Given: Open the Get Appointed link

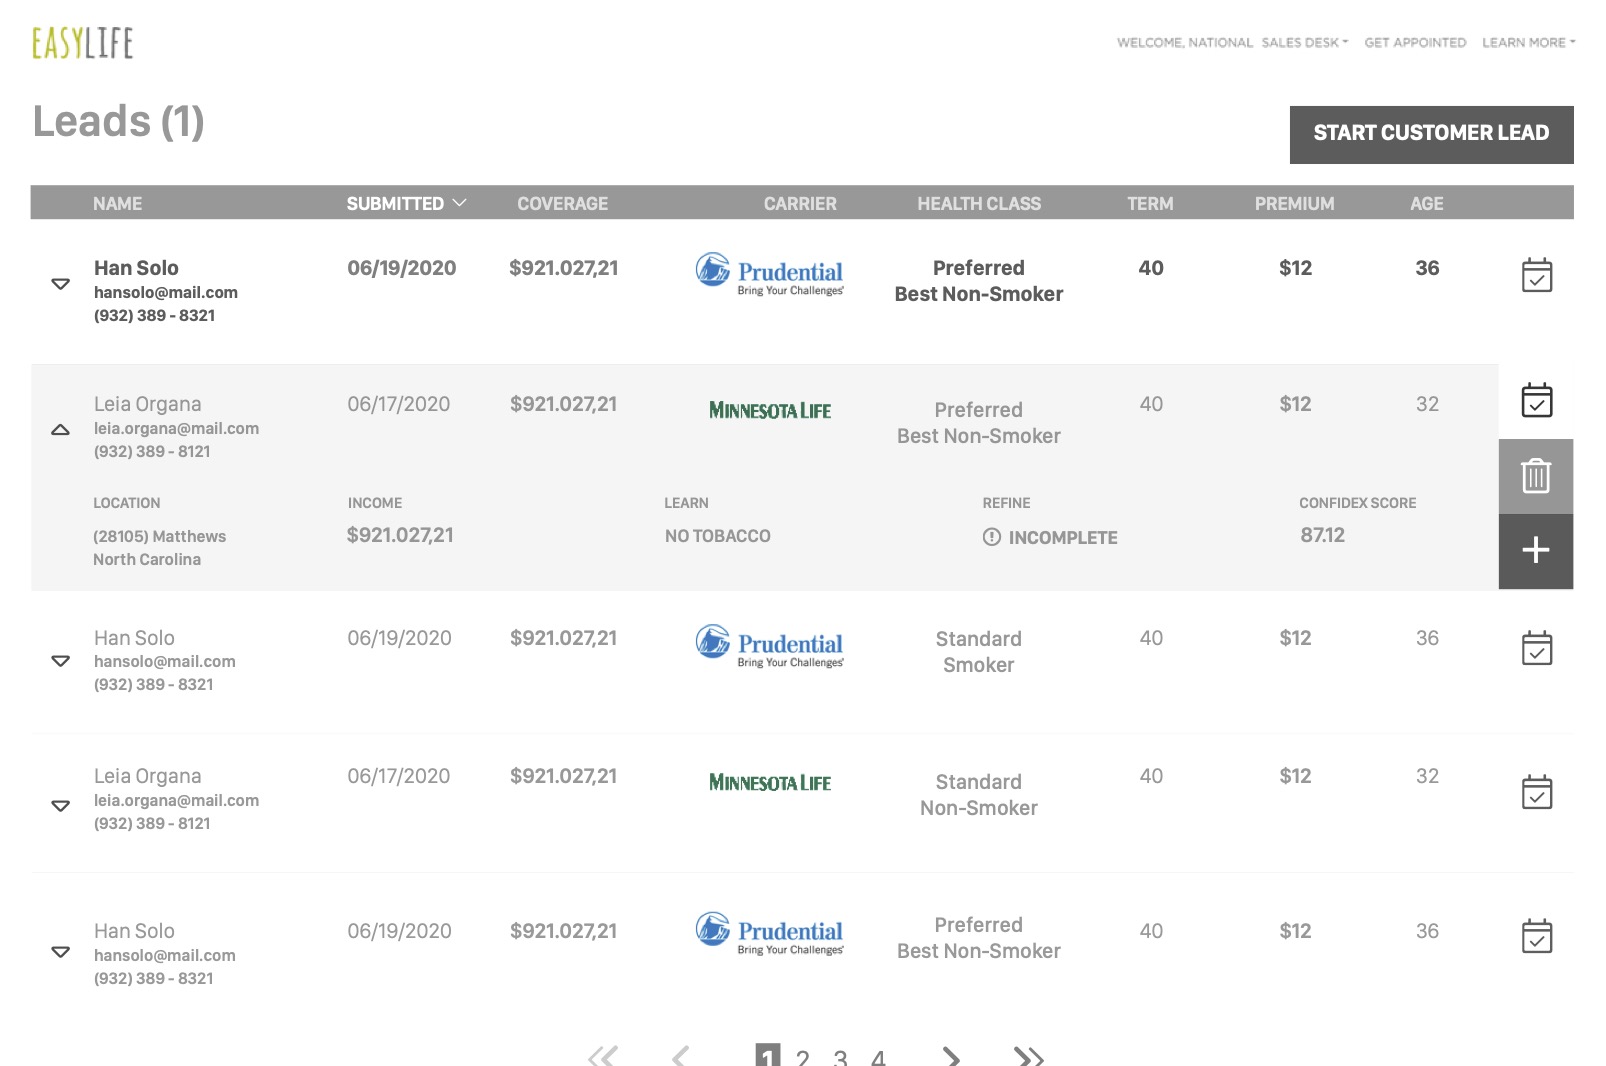Looking at the screenshot, I should [1415, 43].
